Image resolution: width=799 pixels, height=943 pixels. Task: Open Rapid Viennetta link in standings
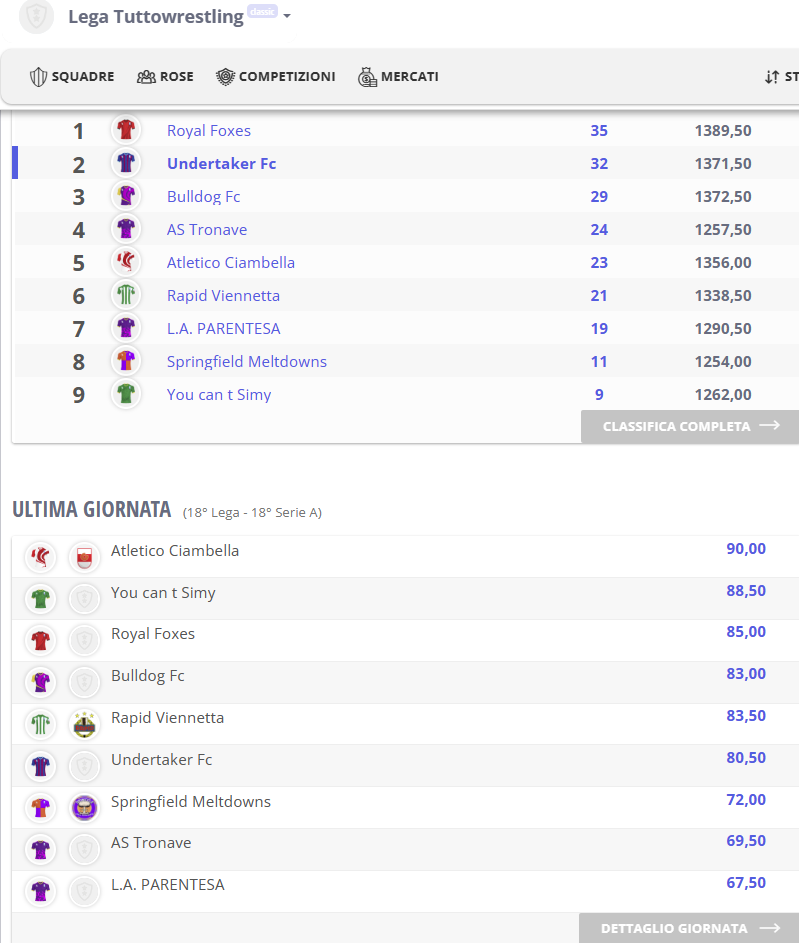(223, 296)
